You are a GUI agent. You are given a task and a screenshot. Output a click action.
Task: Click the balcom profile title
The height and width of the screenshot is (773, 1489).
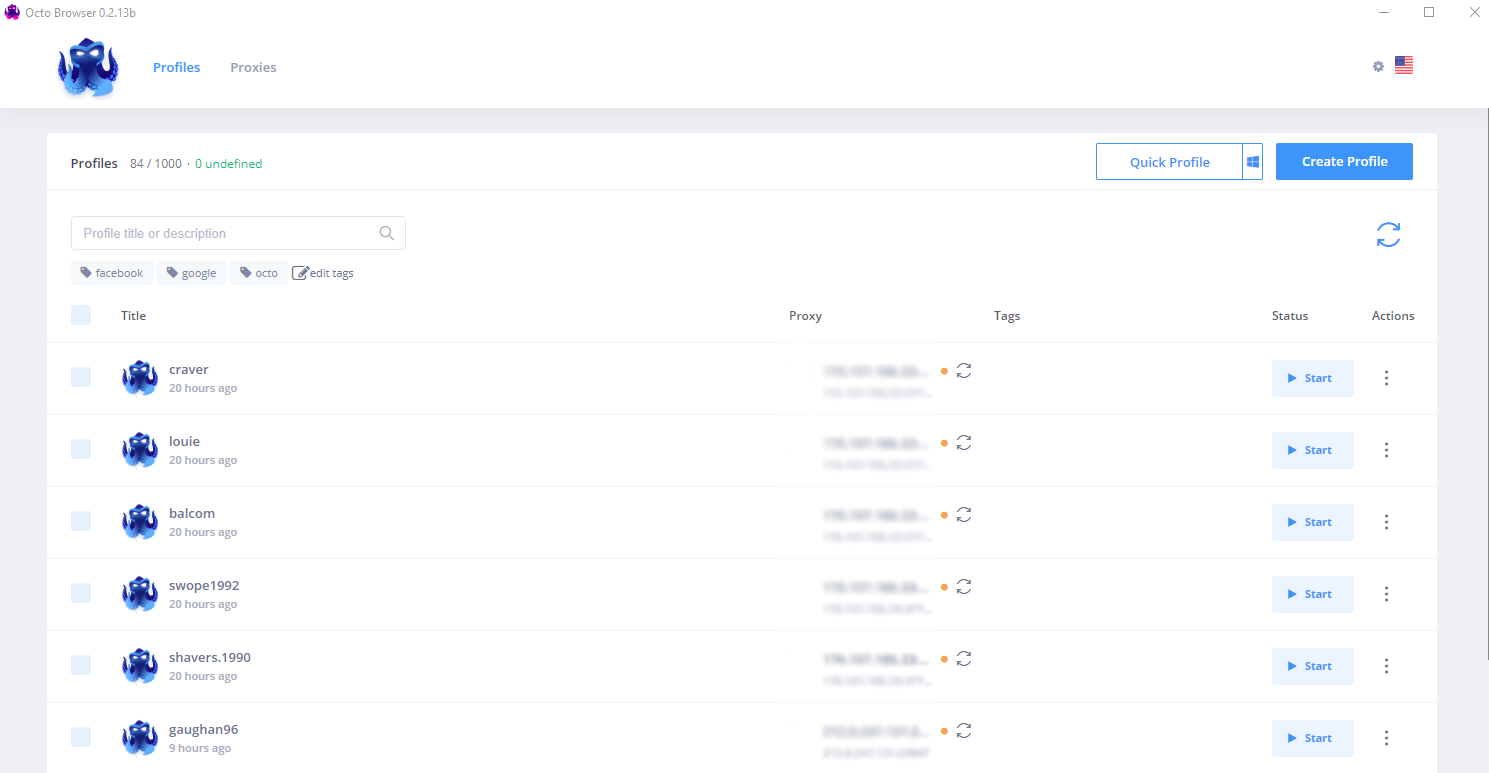point(192,513)
